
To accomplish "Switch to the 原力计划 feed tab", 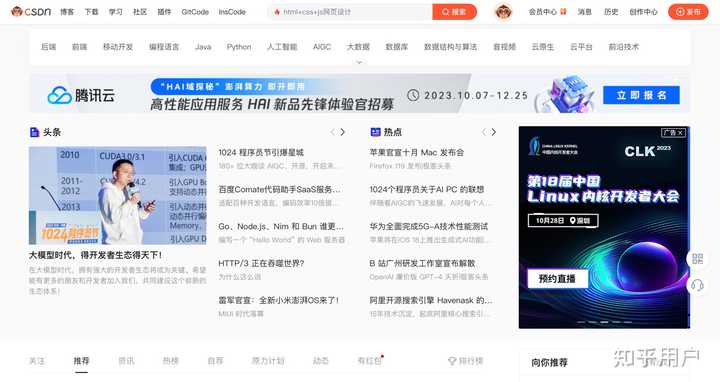I will [x=268, y=361].
